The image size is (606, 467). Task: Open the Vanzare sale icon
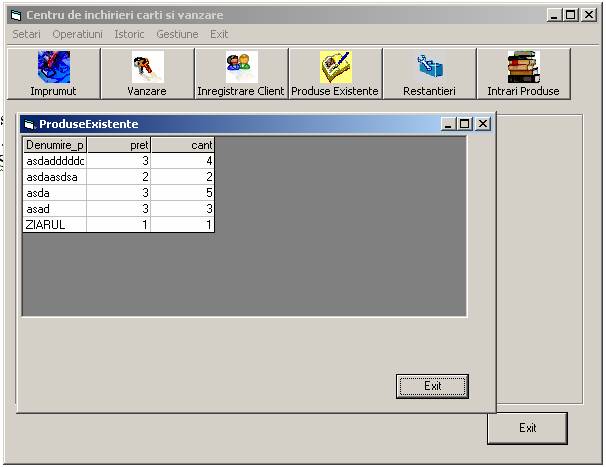click(x=147, y=68)
